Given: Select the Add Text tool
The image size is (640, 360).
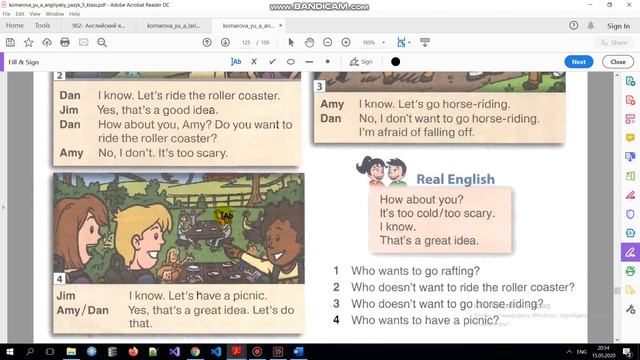Looking at the screenshot, I should (x=236, y=62).
